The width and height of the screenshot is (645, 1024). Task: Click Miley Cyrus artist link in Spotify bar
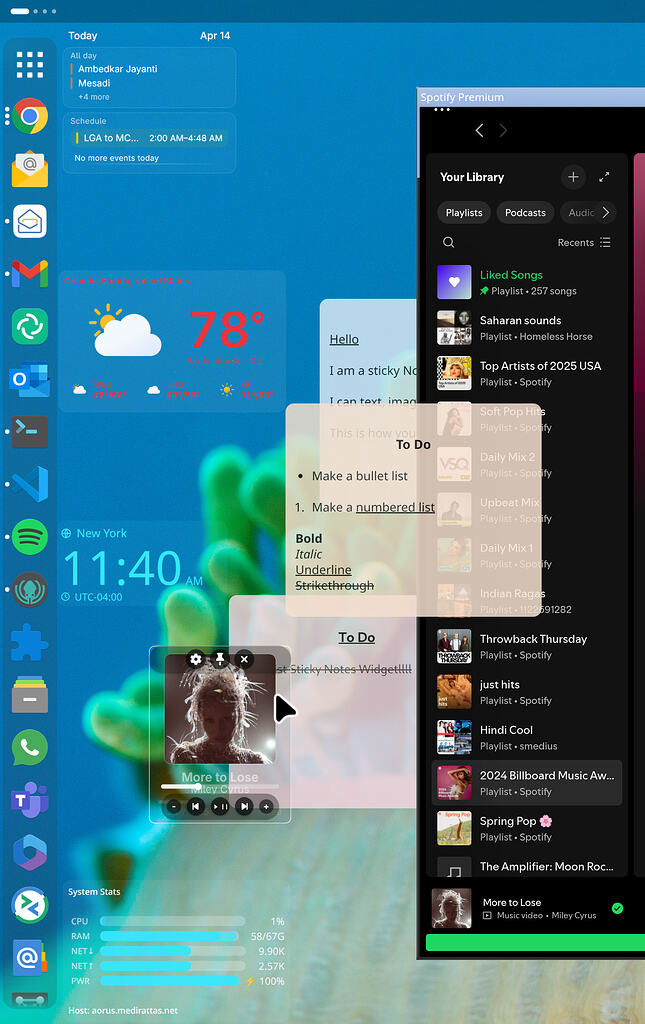pos(574,916)
